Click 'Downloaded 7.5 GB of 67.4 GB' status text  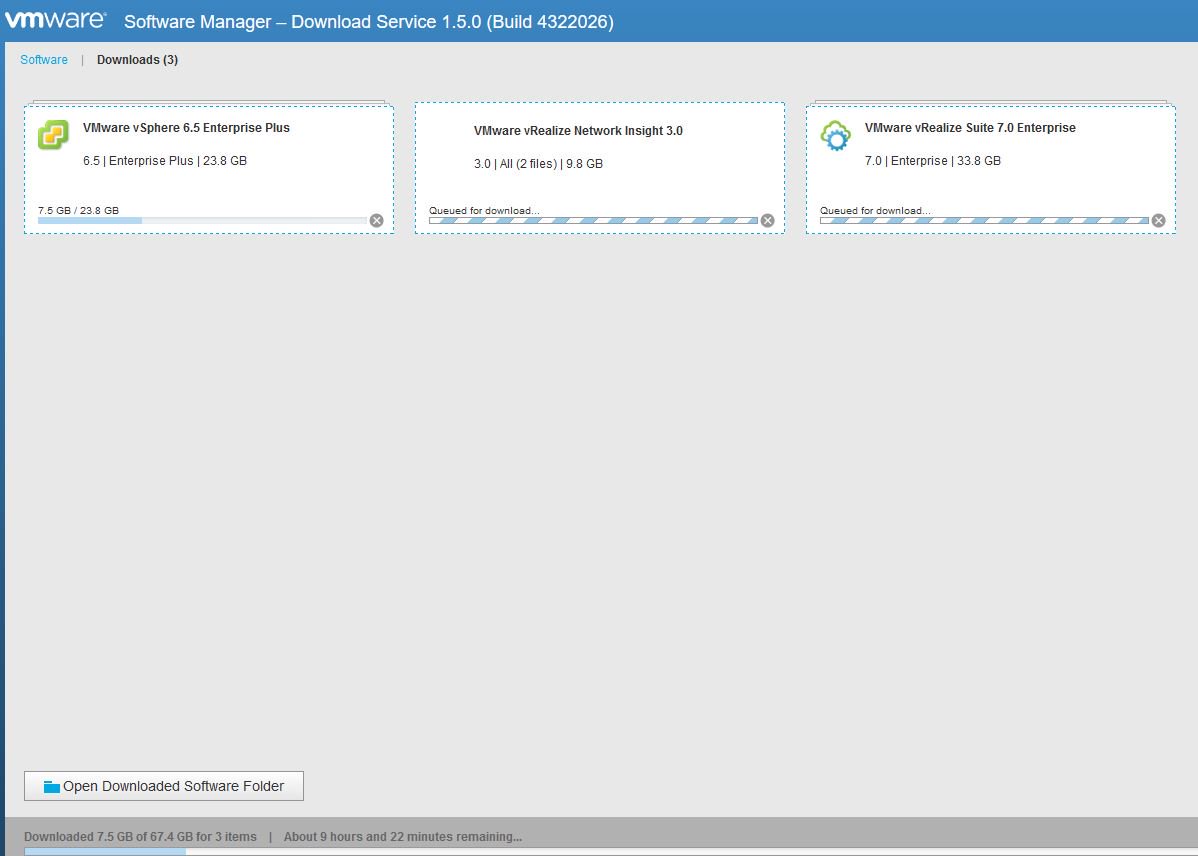point(141,837)
